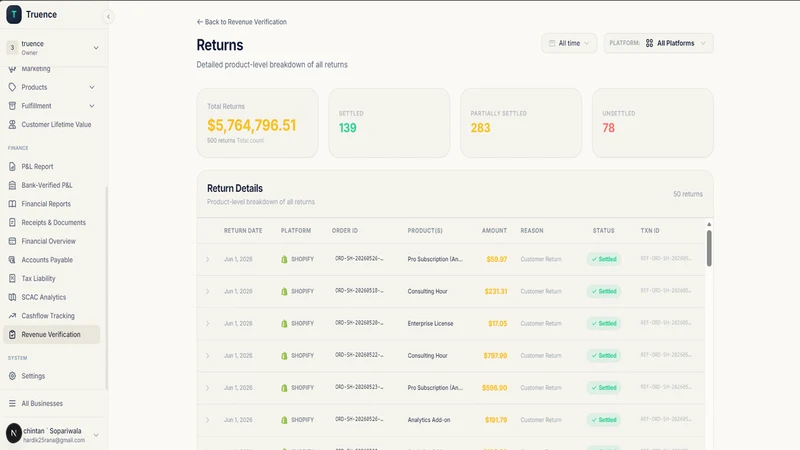Viewport: 800px width, 450px height.
Task: Click the user avatar for chintan Sopariwala
Action: [x=14, y=433]
